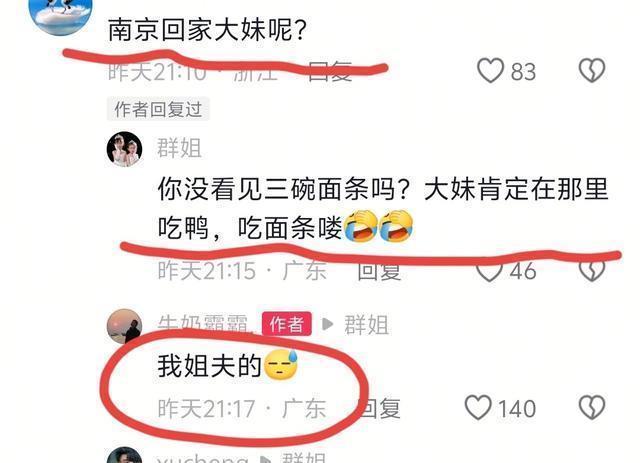The width and height of the screenshot is (640, 463).
Task: Open xucheng's profile avatar
Action: pyautogui.click(x=124, y=455)
